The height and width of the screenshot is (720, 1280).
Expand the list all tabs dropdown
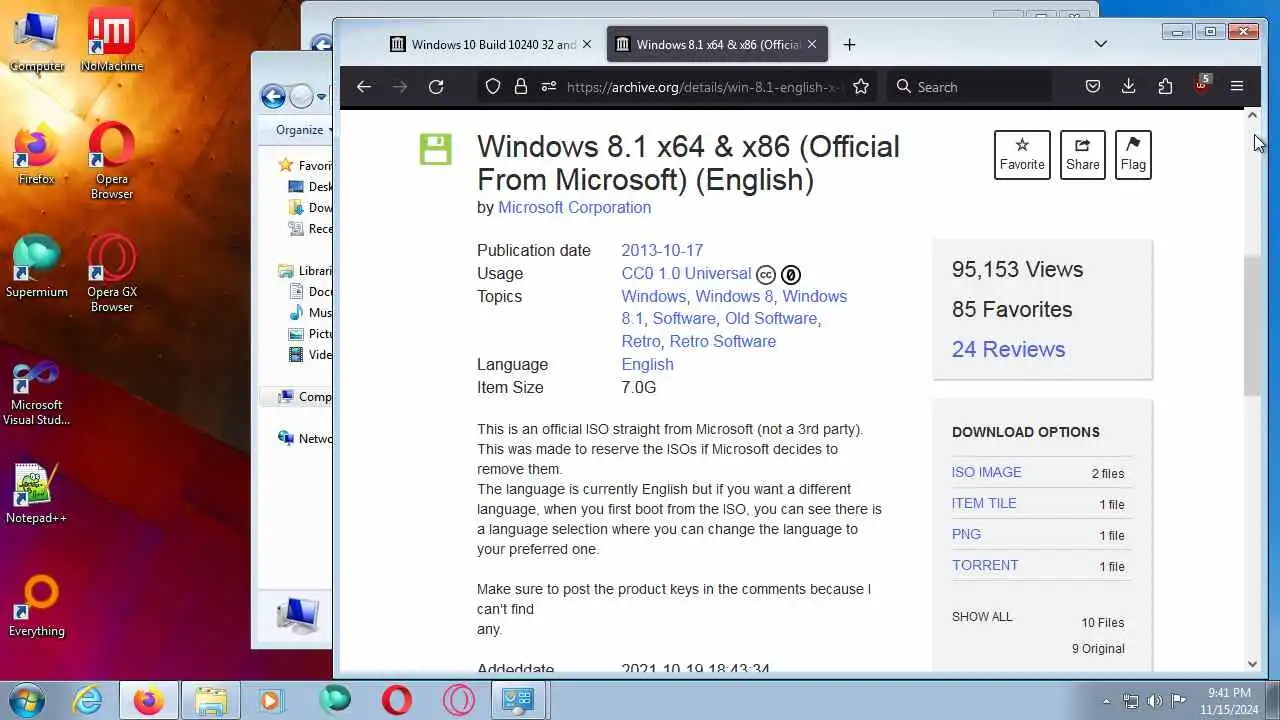pos(1101,44)
